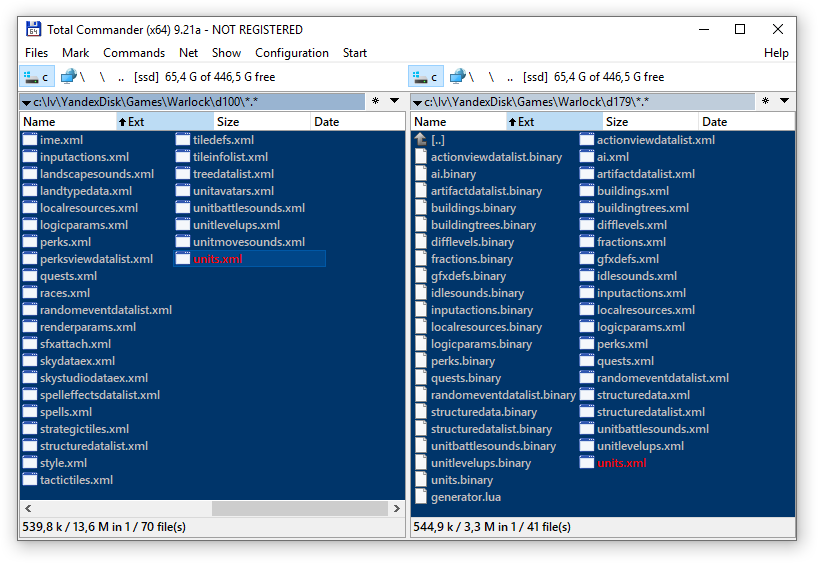This screenshot has width=818, height=563.
Task: Click icon of difflevels.xml file
Action: pos(587,225)
